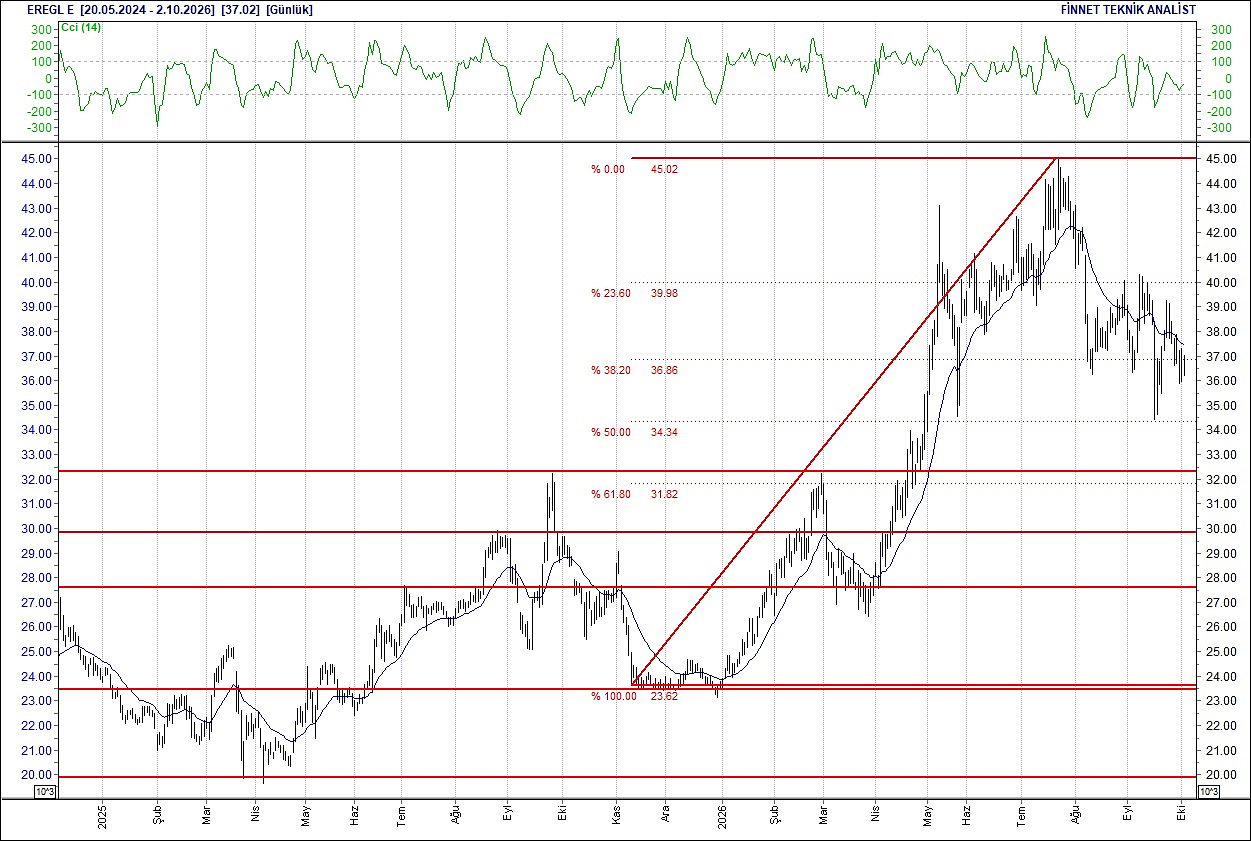Click the 2026 year label on time axis
Viewport: 1251px width, 841px height.
pos(722,815)
